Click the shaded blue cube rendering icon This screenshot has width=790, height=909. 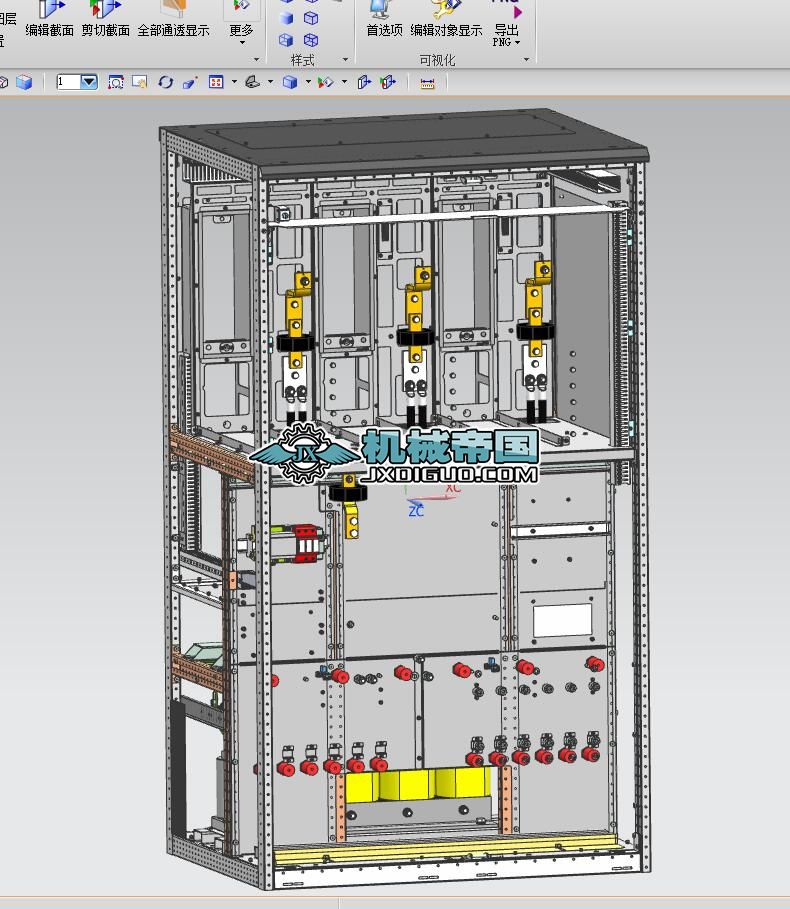pos(290,82)
